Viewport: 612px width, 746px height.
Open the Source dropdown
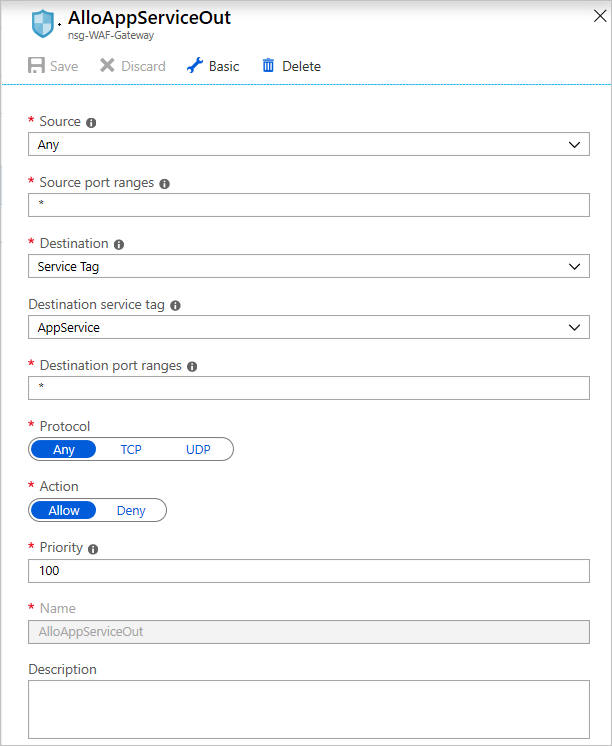tap(308, 145)
